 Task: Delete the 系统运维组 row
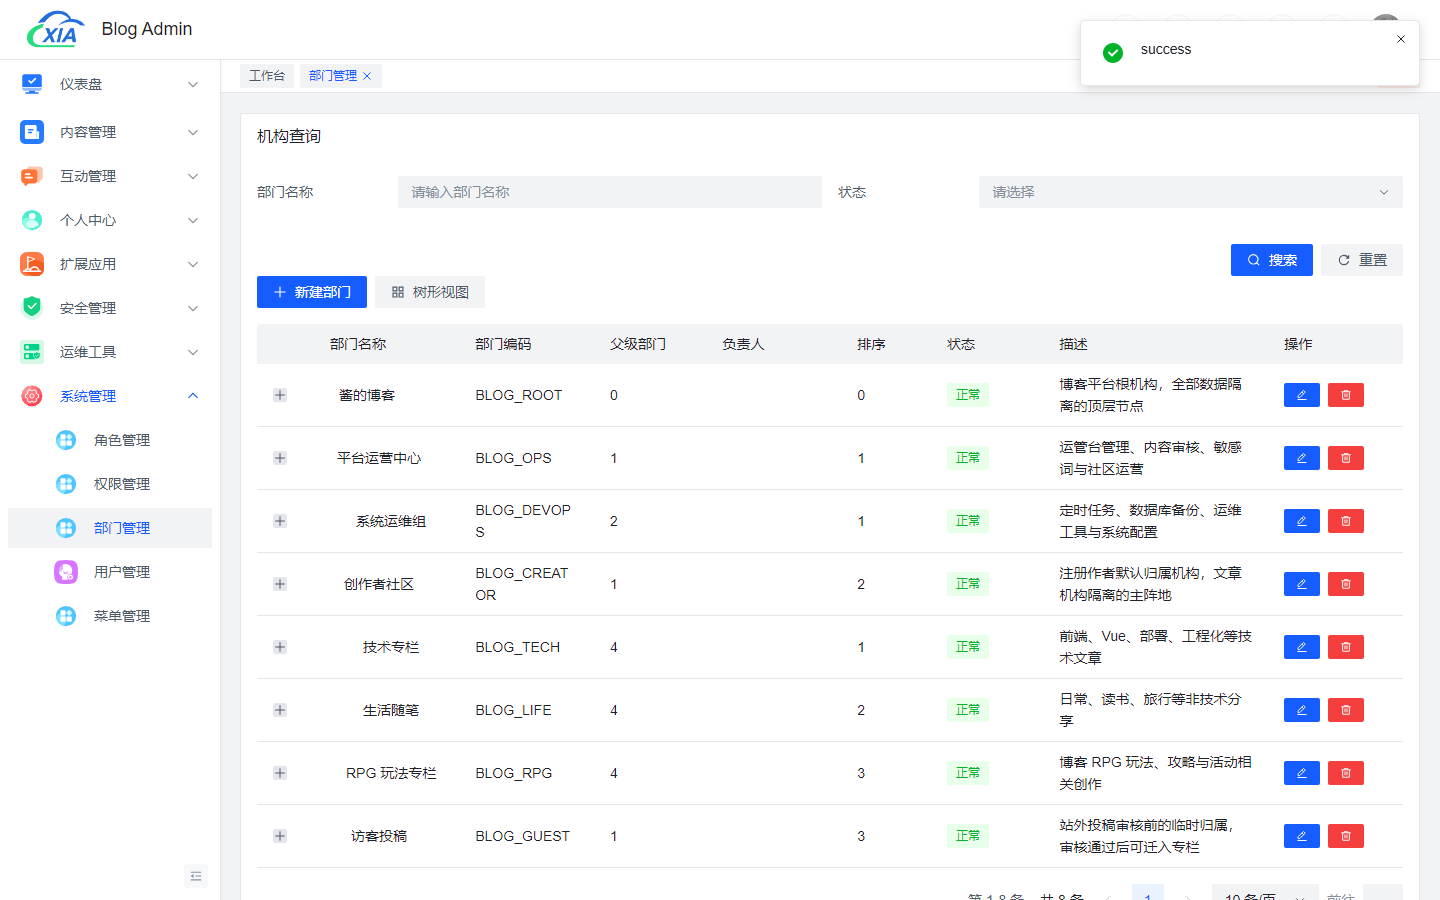pyautogui.click(x=1346, y=521)
